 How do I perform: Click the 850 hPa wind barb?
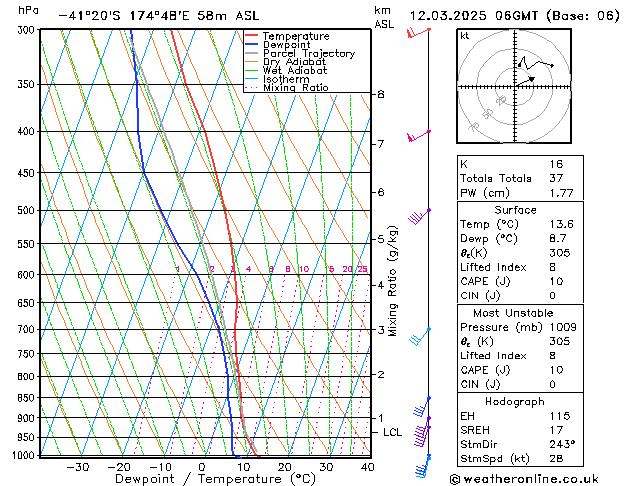[x=421, y=407]
